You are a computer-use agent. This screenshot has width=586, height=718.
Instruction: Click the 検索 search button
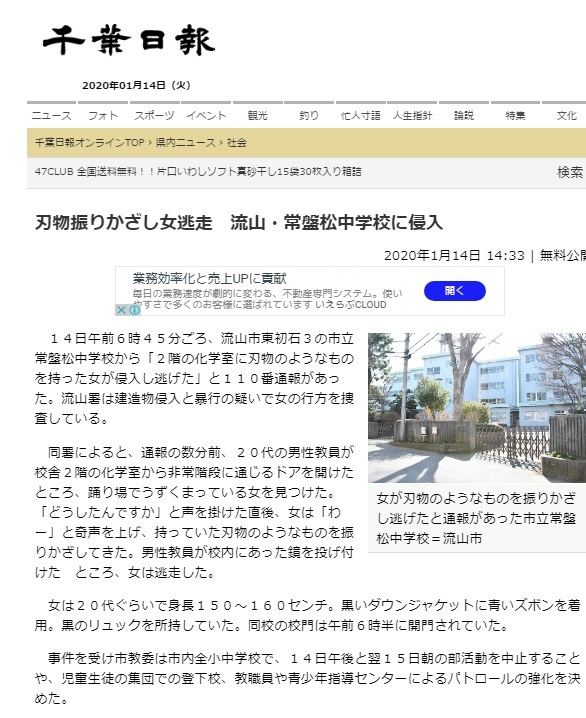pyautogui.click(x=570, y=172)
